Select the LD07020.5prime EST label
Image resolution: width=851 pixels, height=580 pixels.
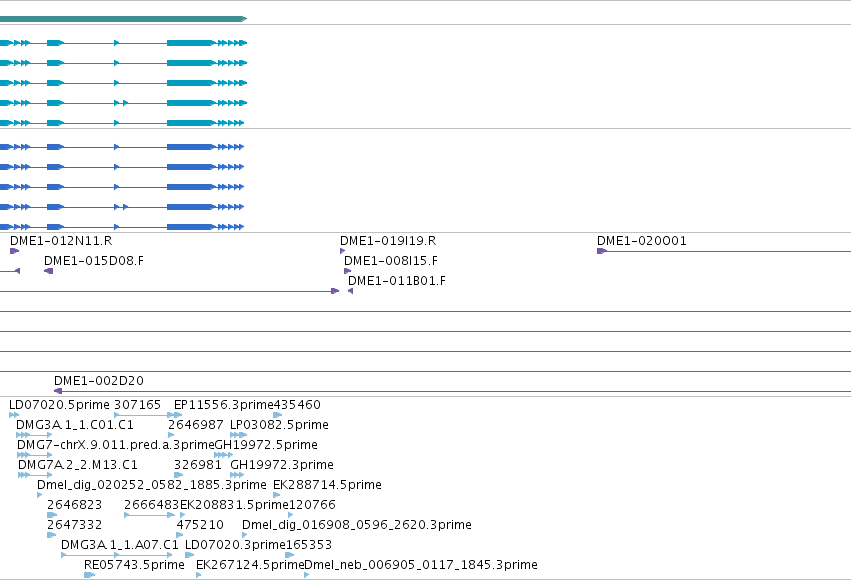[59, 405]
